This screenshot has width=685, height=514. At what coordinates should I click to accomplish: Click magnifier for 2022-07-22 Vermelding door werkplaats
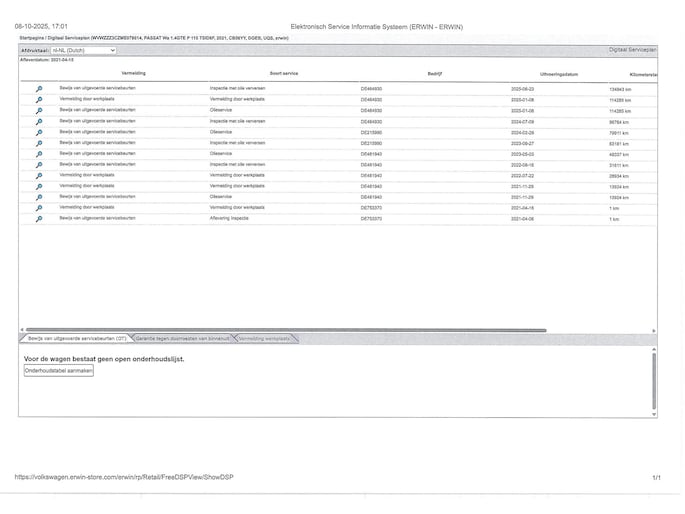pos(39,175)
